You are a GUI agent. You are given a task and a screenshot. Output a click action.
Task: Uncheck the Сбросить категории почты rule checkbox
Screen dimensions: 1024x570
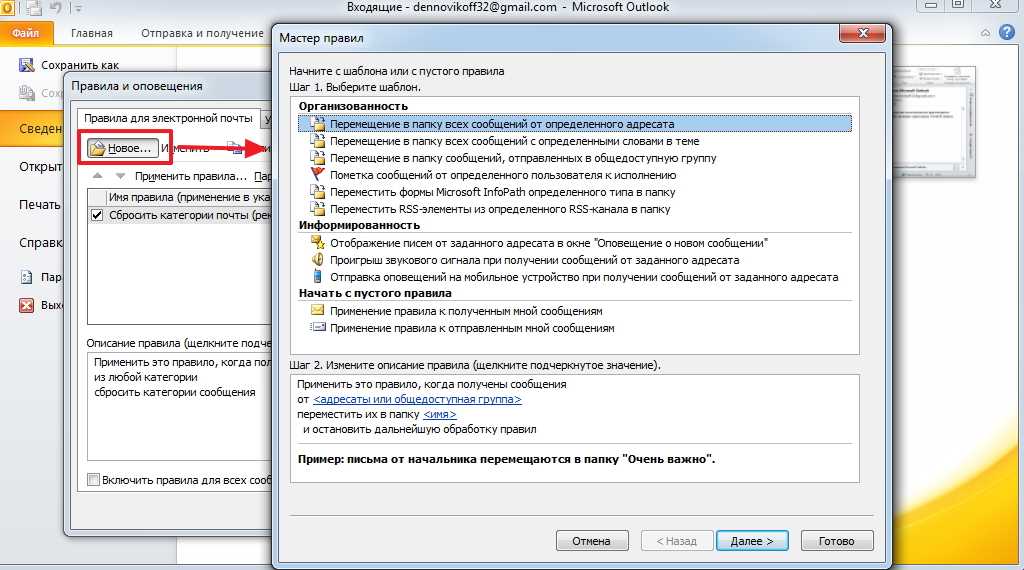(x=96, y=215)
